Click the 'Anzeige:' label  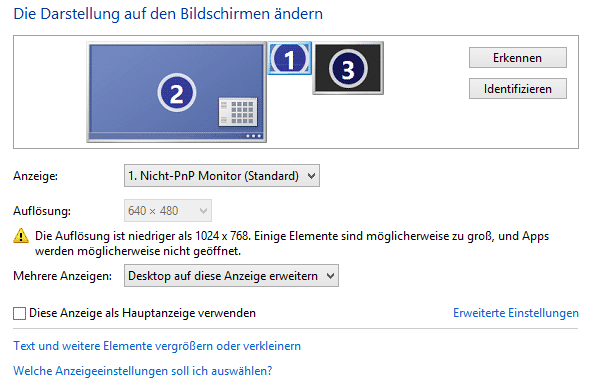click(x=36, y=176)
